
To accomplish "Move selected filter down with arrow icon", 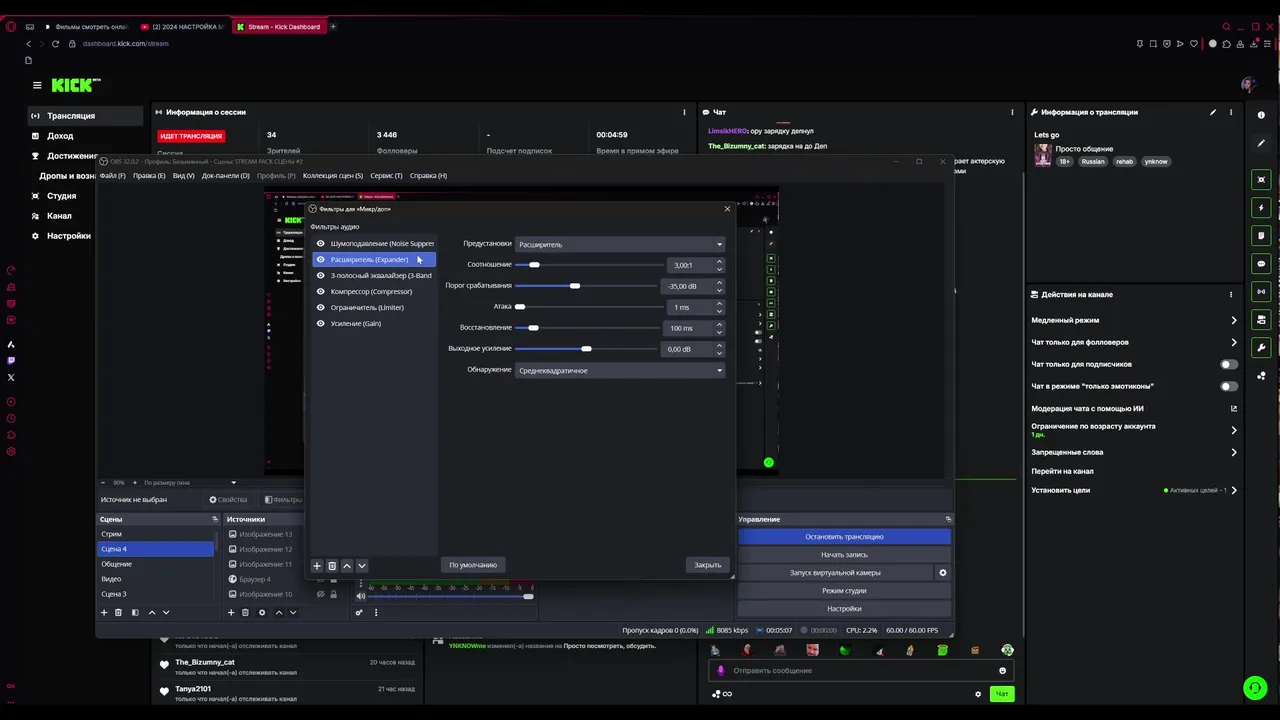I will (362, 566).
